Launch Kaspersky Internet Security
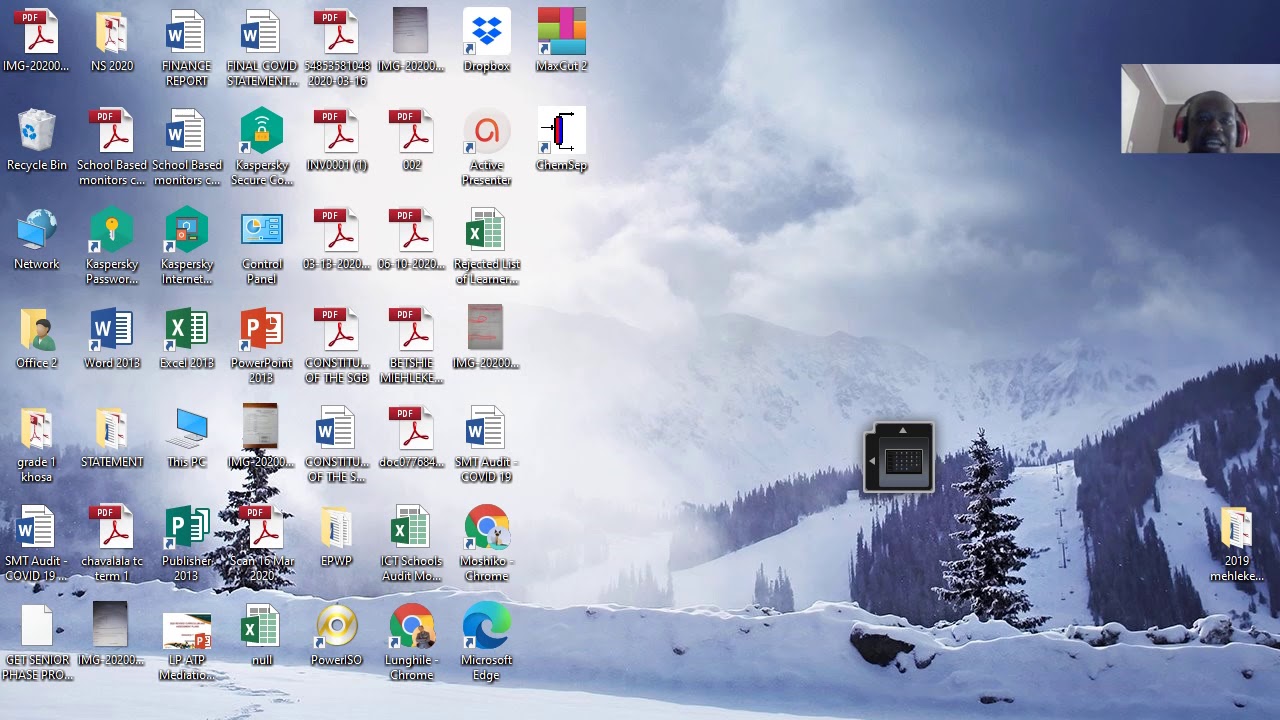Image resolution: width=1280 pixels, height=720 pixels. (x=187, y=246)
